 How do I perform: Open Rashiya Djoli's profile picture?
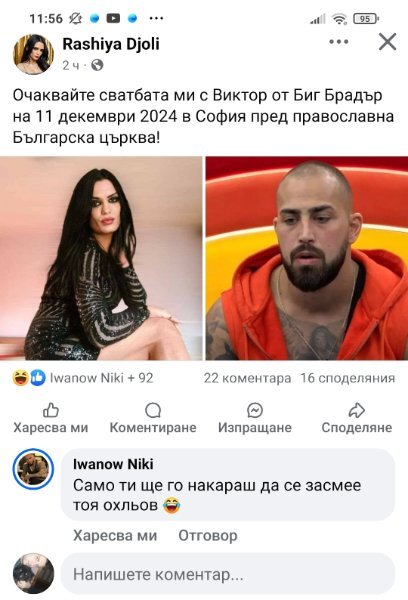click(33, 54)
